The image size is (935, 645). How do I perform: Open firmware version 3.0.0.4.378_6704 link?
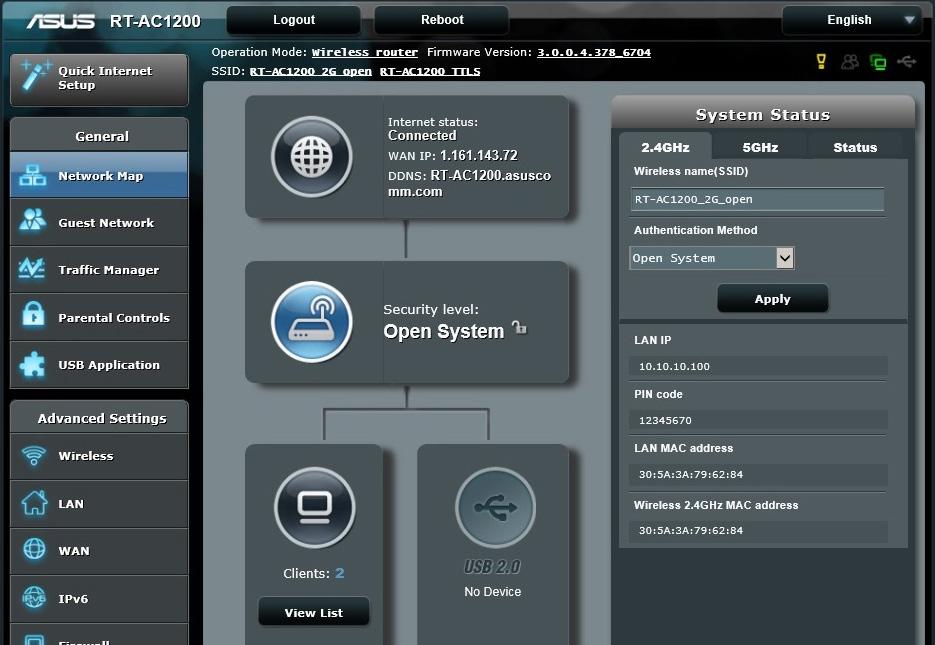point(594,52)
